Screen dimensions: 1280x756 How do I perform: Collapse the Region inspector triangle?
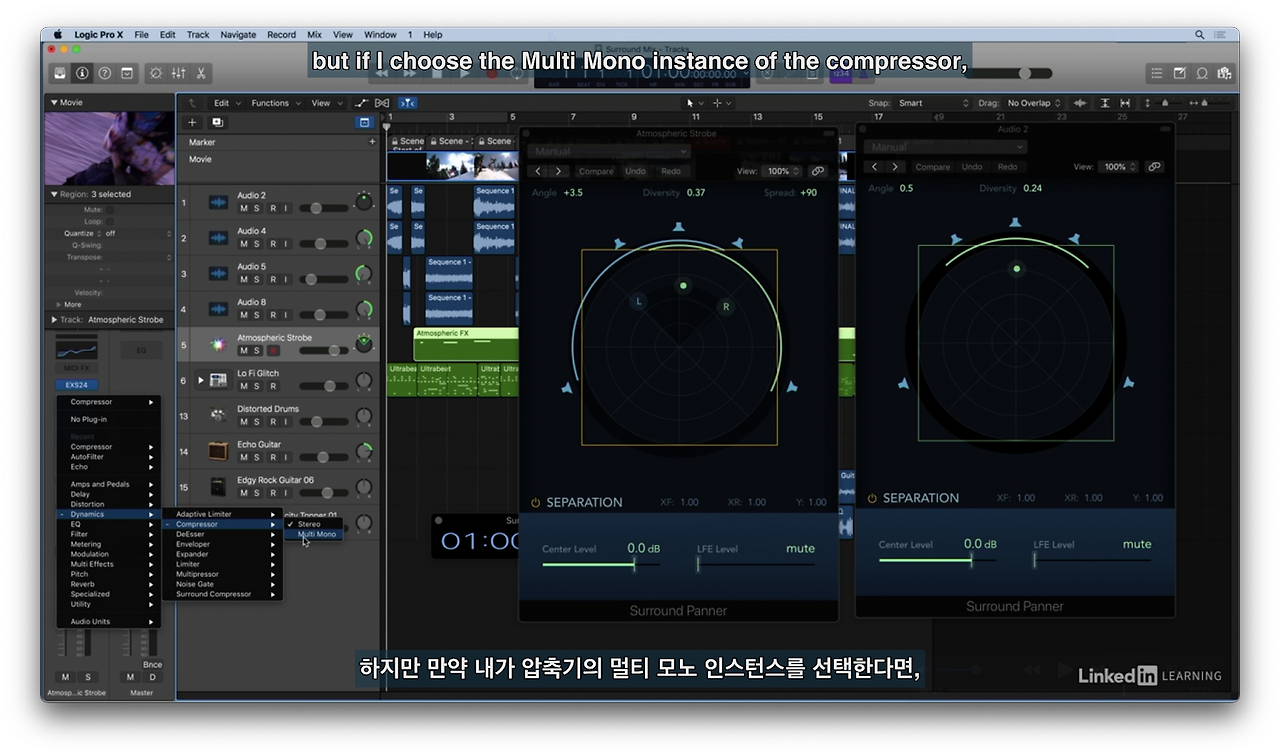point(54,194)
